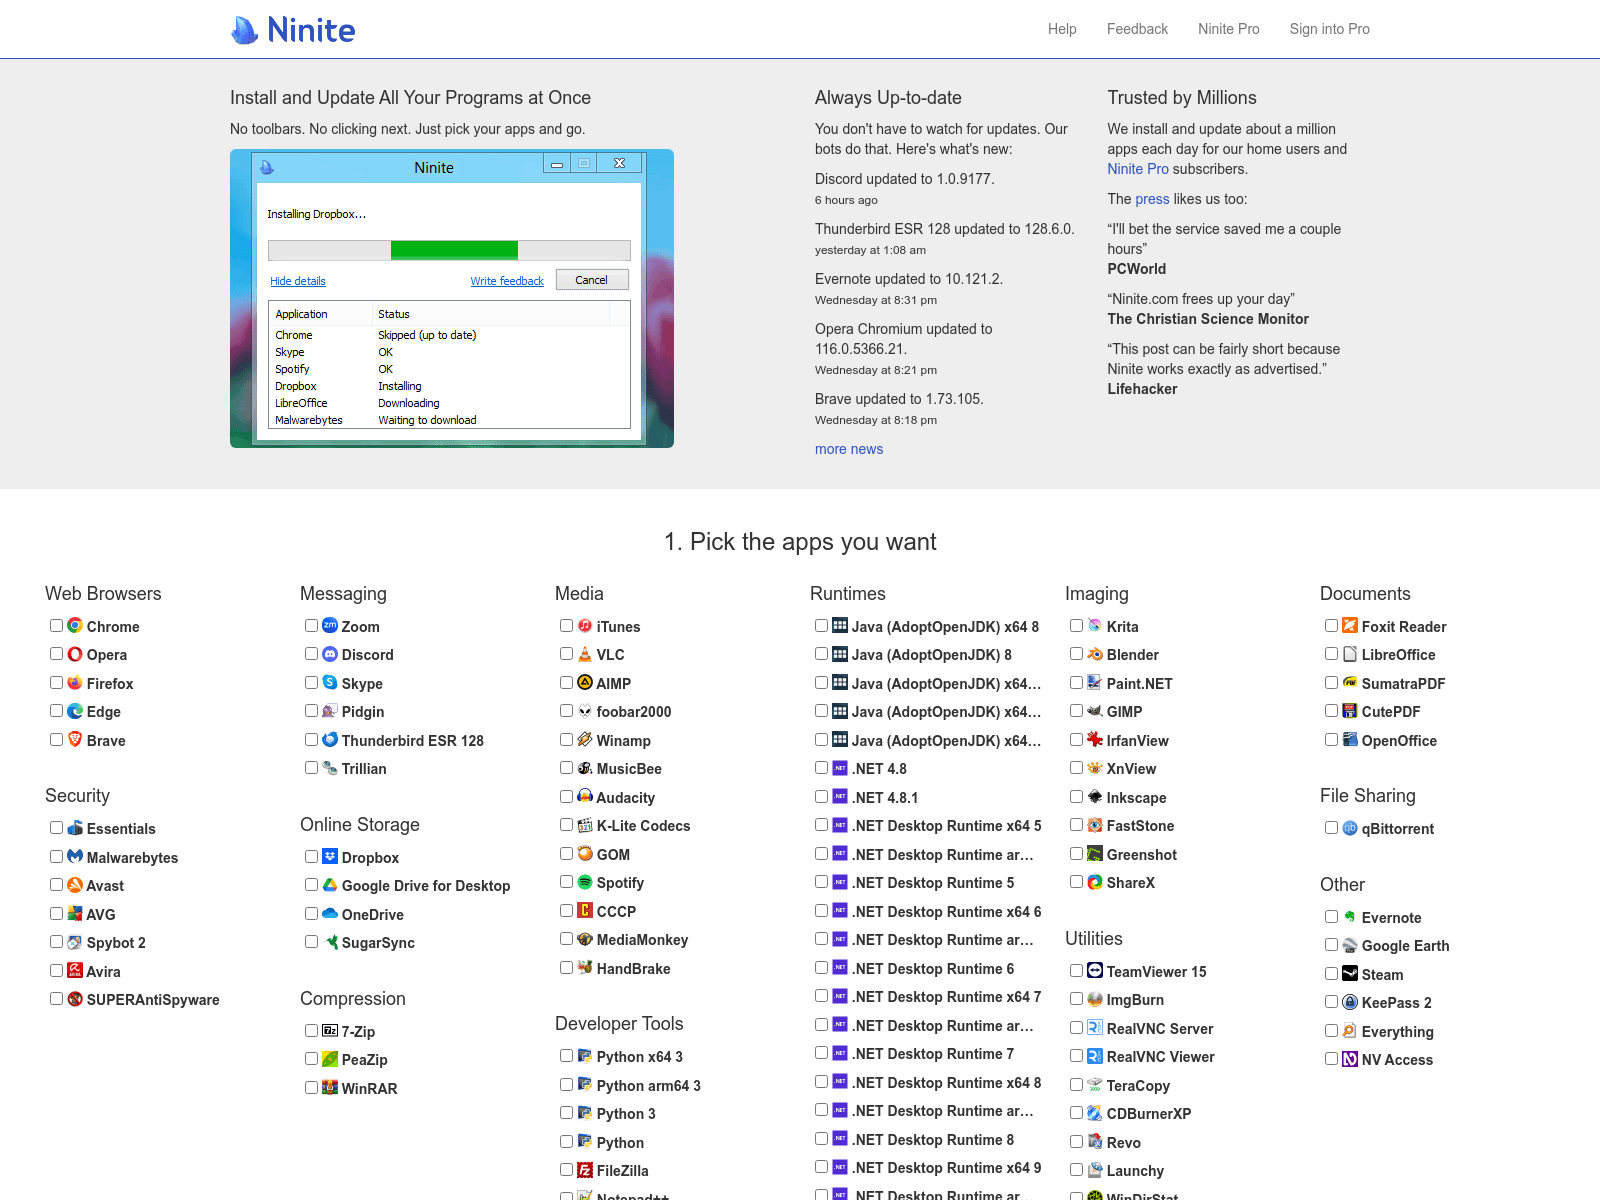
Task: Click the Blender icon
Action: (x=1095, y=654)
